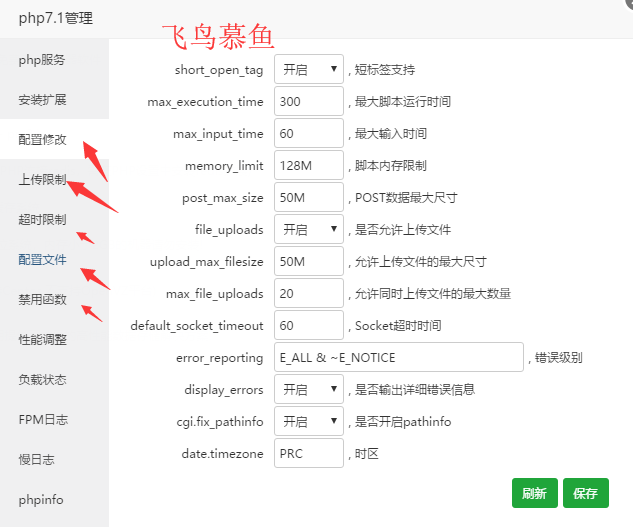Open the 上传限制 tab
633x527 pixels.
[42, 180]
